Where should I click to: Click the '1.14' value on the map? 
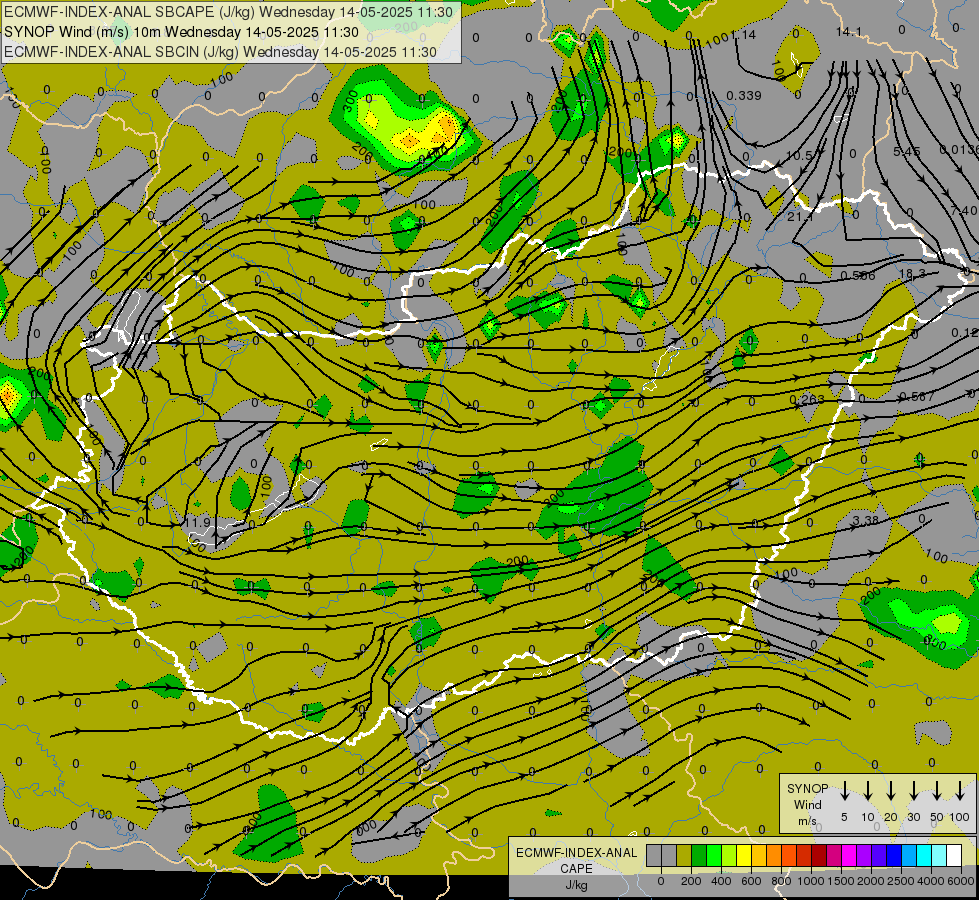(x=744, y=34)
